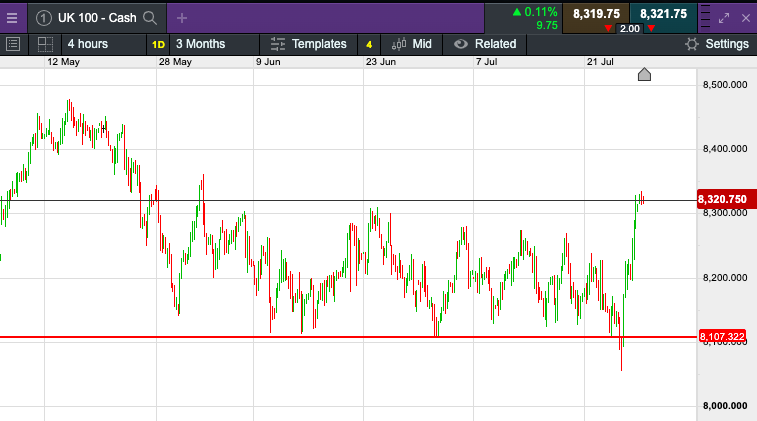Toggle the yellow 1D interval badge
The image size is (757, 421).
coord(158,44)
